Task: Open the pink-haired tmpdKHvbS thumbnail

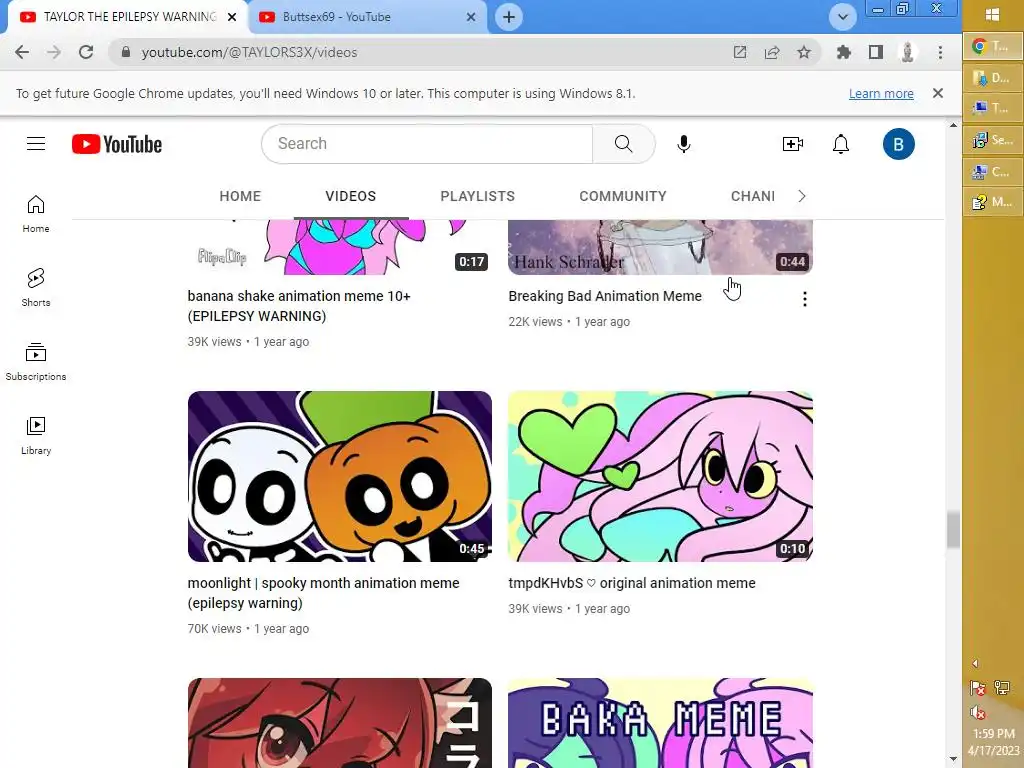Action: [x=660, y=476]
